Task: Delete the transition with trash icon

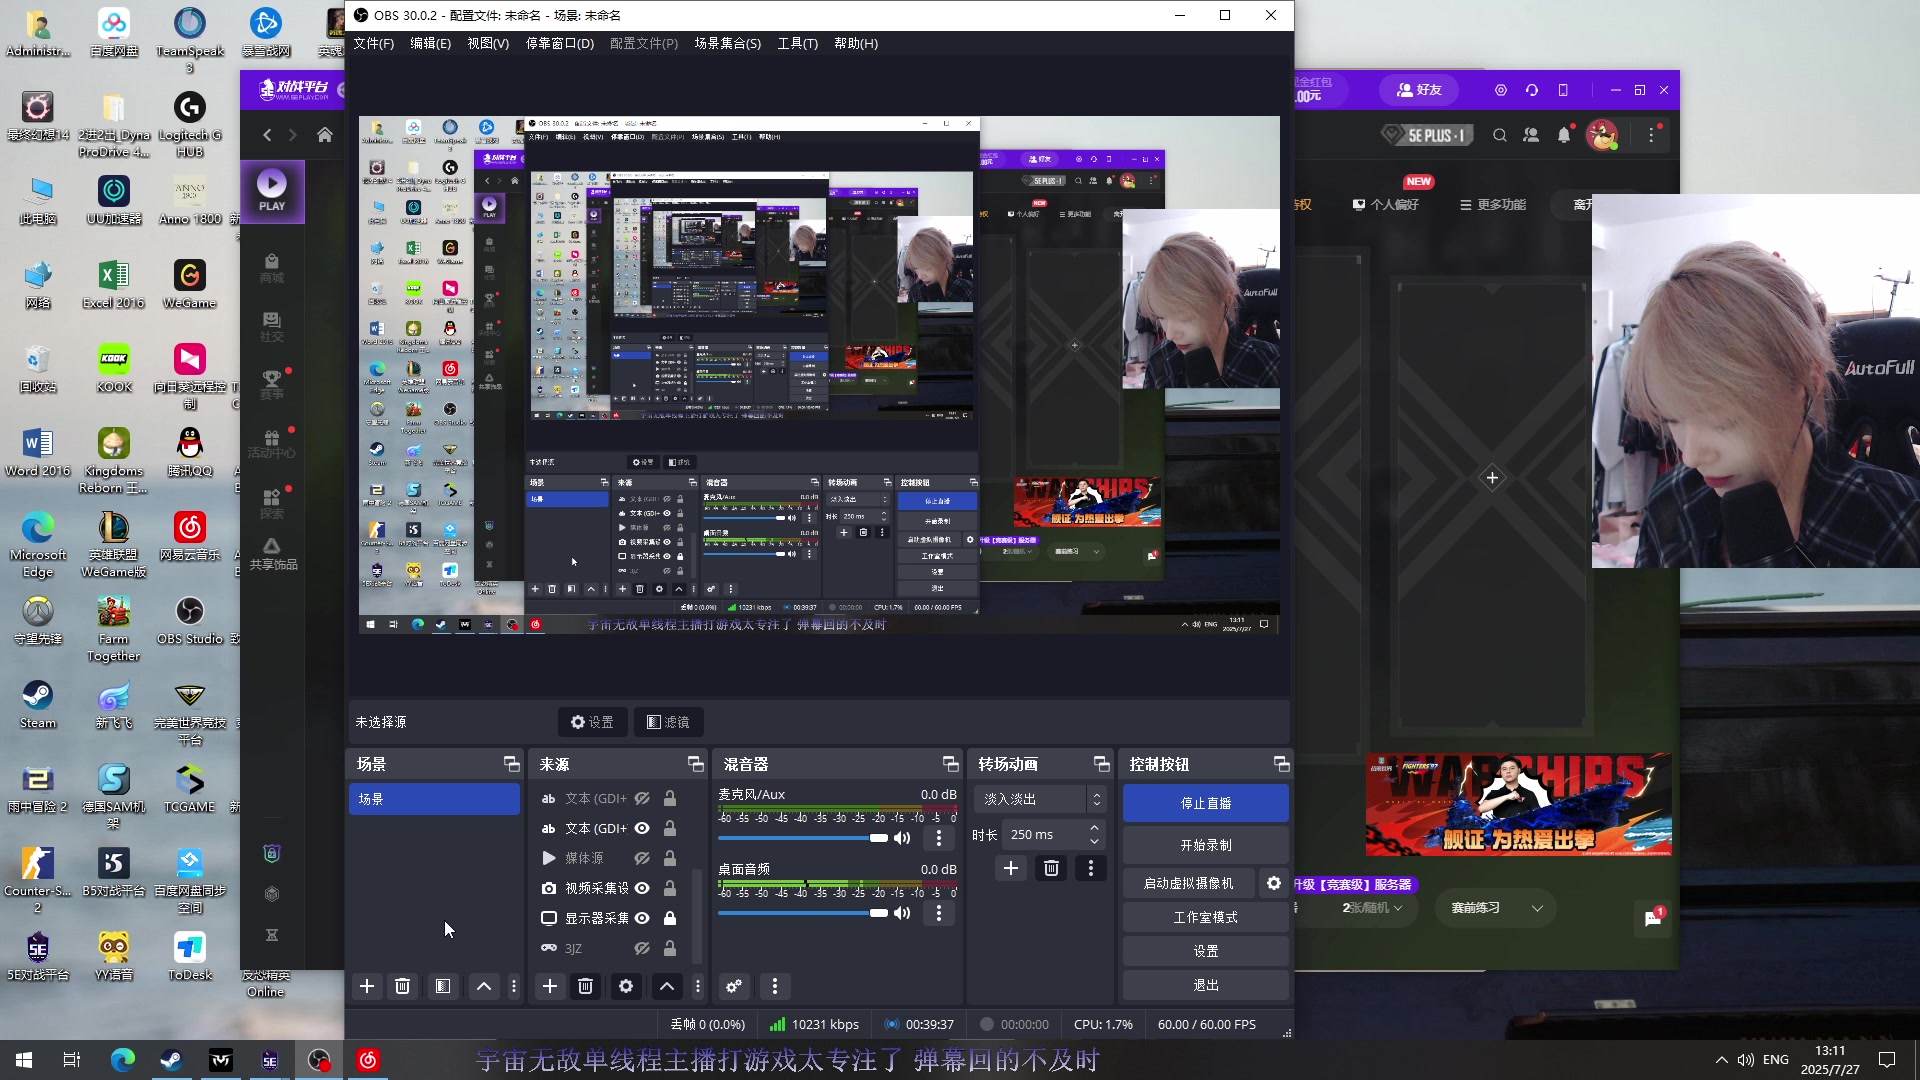Action: pyautogui.click(x=1051, y=868)
